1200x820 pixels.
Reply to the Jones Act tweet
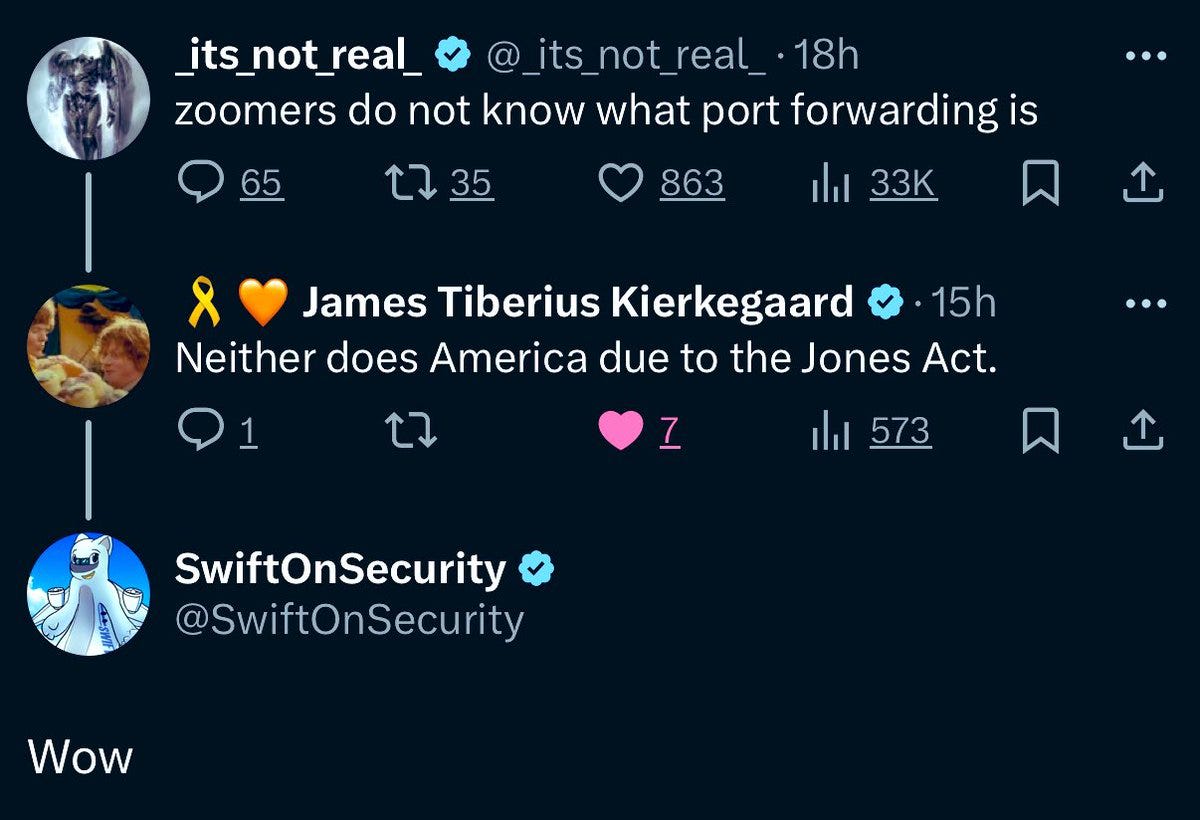click(x=217, y=431)
